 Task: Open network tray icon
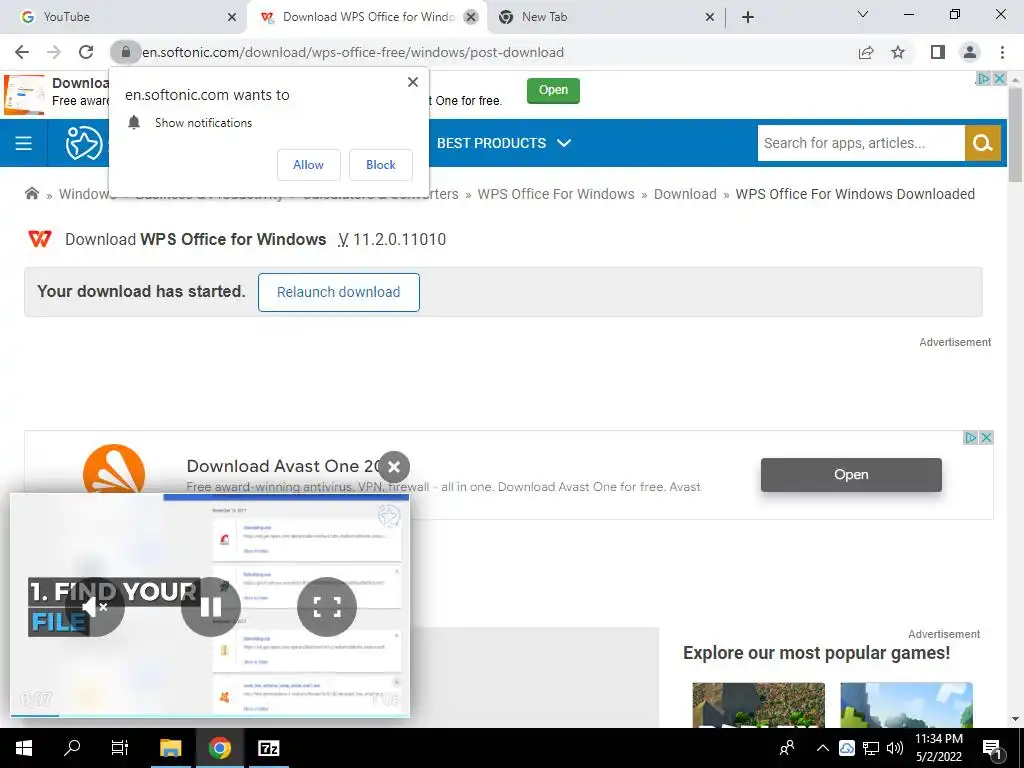(871, 748)
